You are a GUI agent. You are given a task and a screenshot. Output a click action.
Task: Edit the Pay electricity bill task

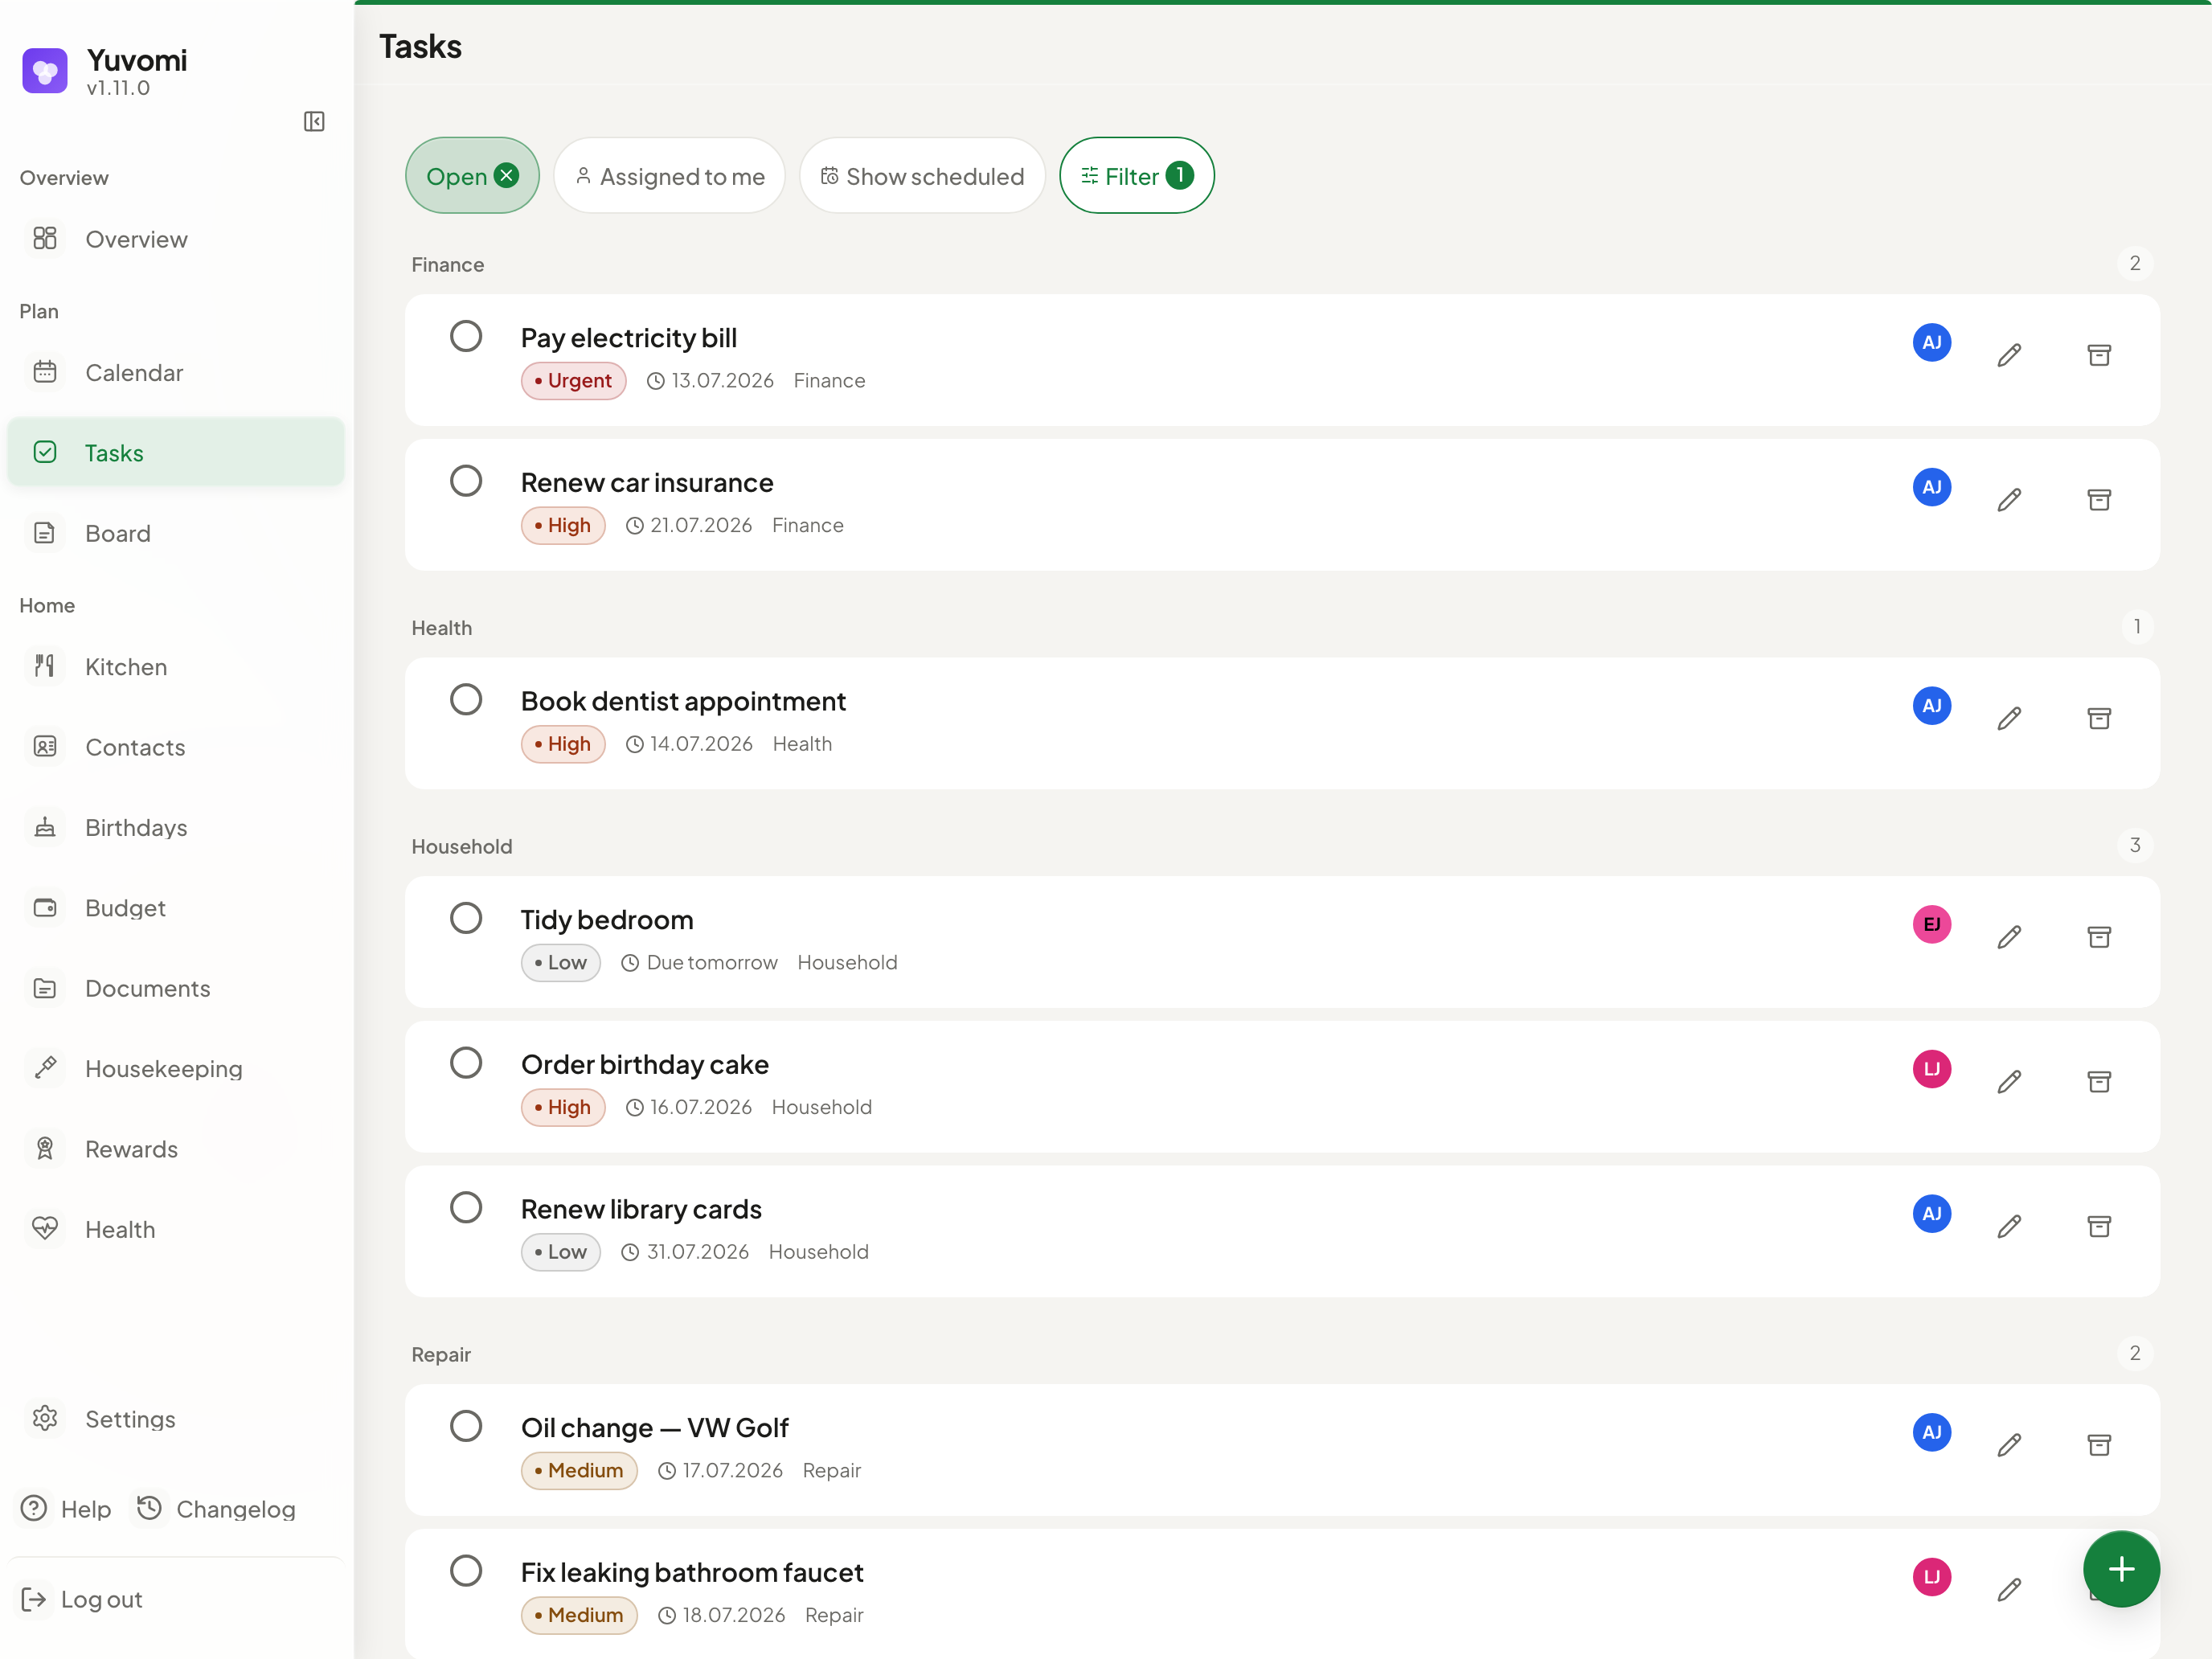[x=2009, y=355]
